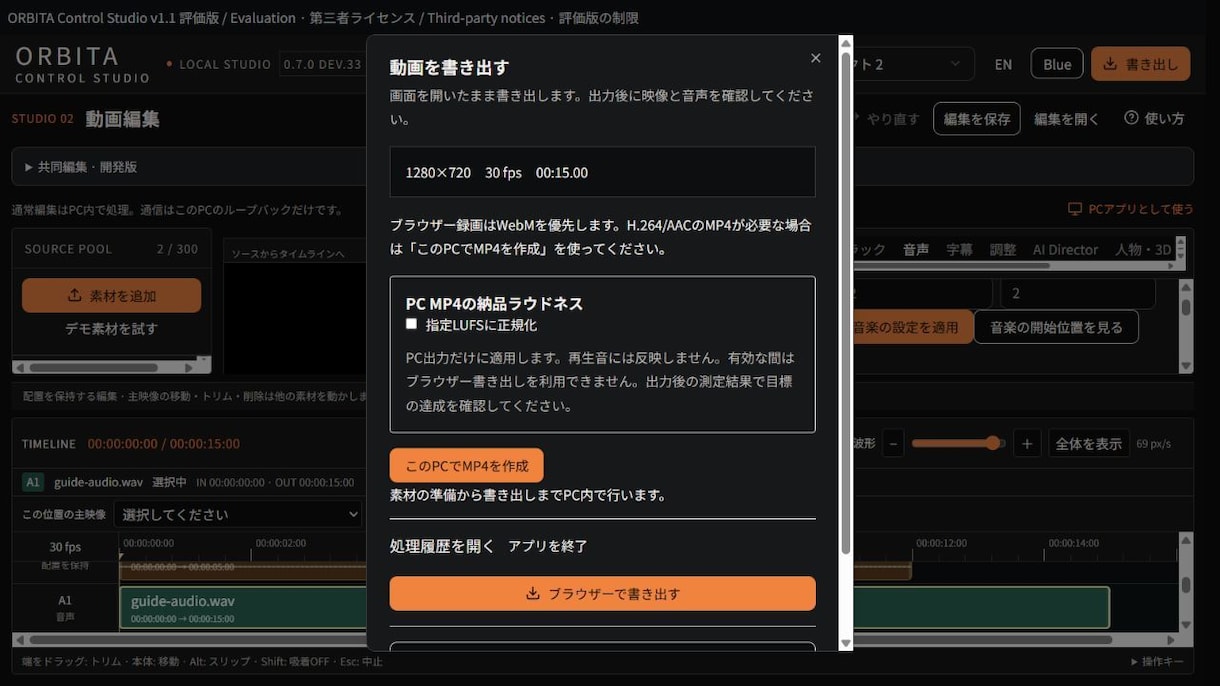The height and width of the screenshot is (686, 1220).
Task: Click the timeline vertical scrollbar up arrow
Action: point(1186,540)
